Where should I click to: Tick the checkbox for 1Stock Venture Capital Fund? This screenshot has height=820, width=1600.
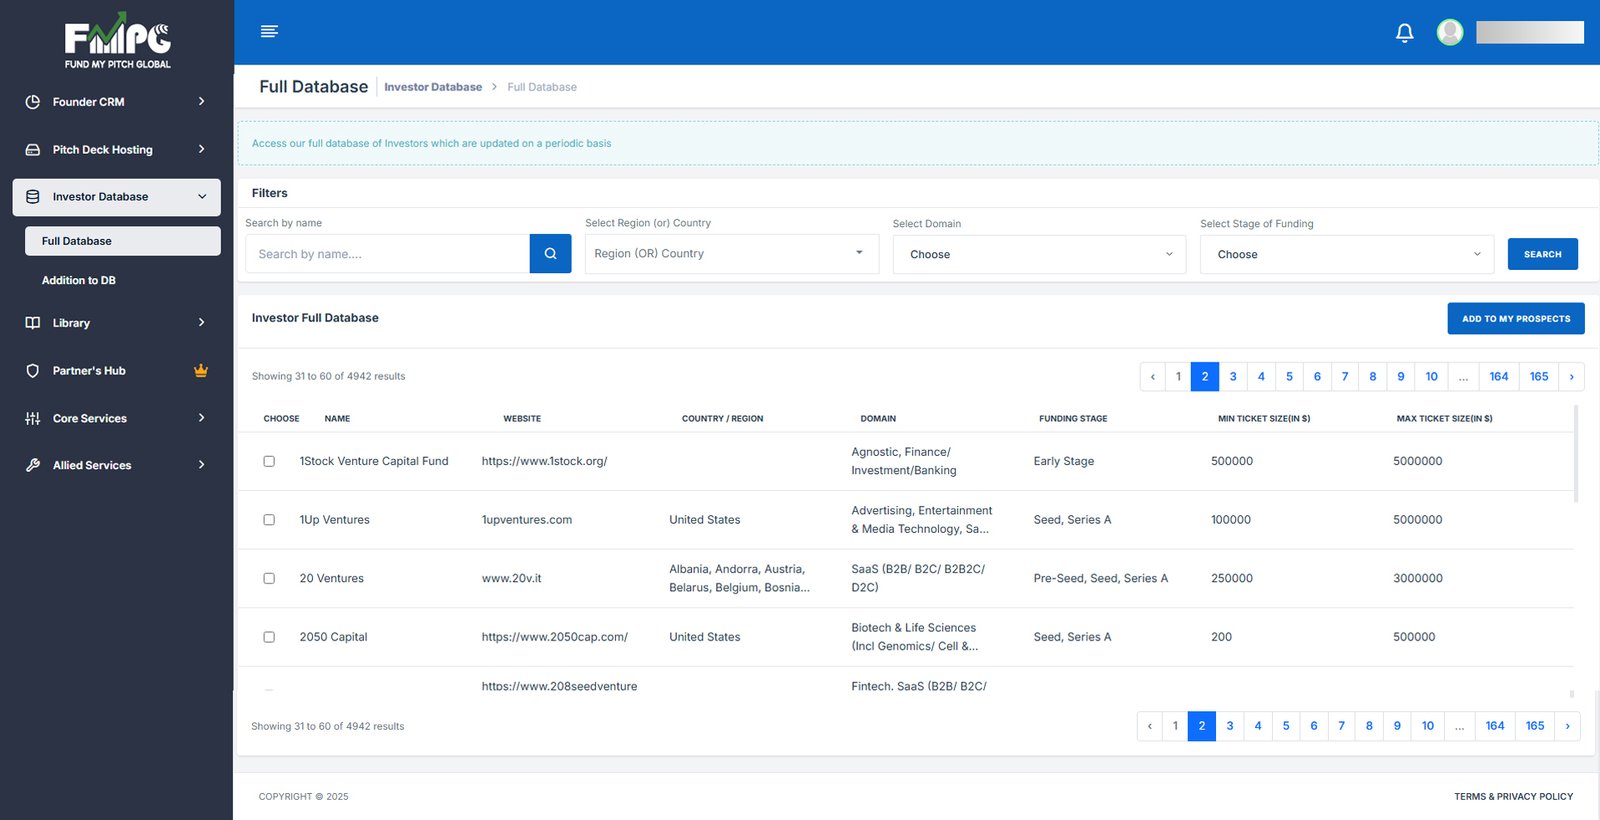(x=269, y=461)
